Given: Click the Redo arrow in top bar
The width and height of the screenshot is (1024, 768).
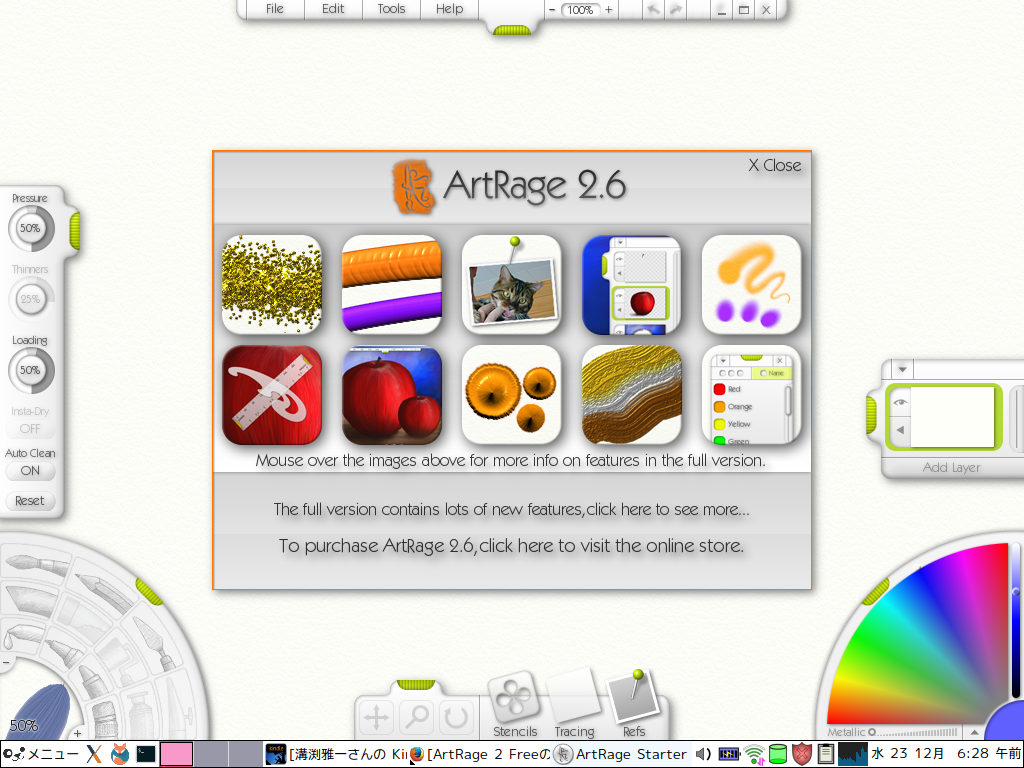Looking at the screenshot, I should 676,10.
